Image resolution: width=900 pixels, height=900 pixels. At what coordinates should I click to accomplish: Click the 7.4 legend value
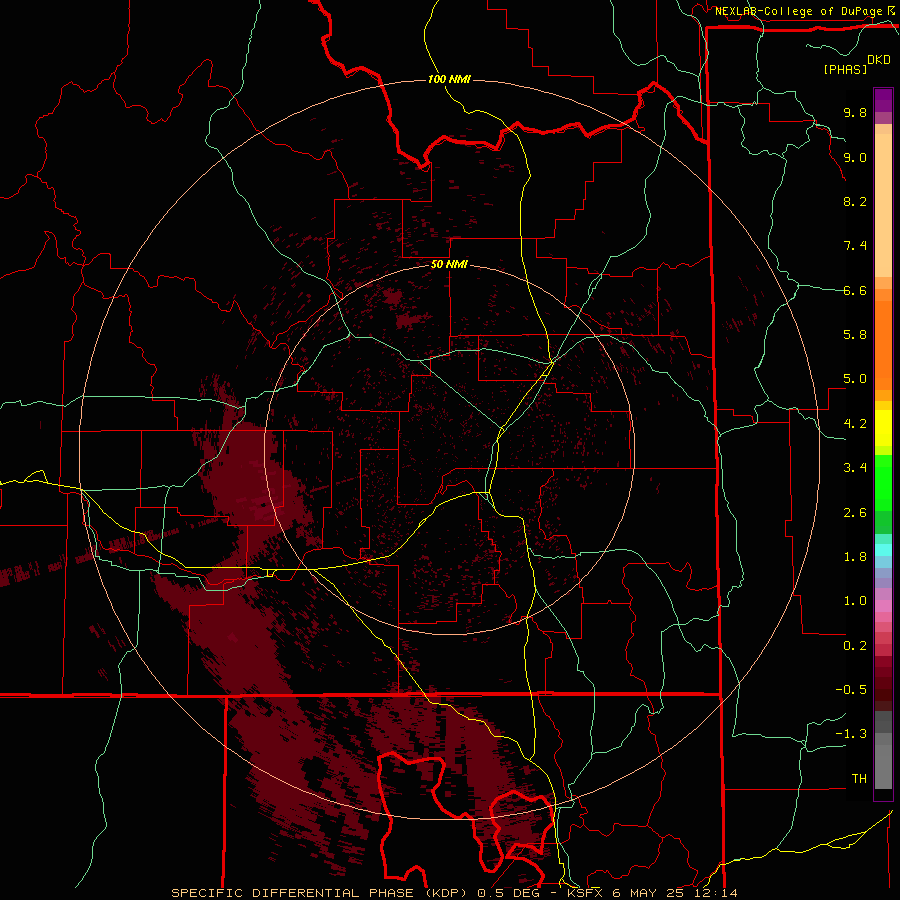tap(855, 246)
